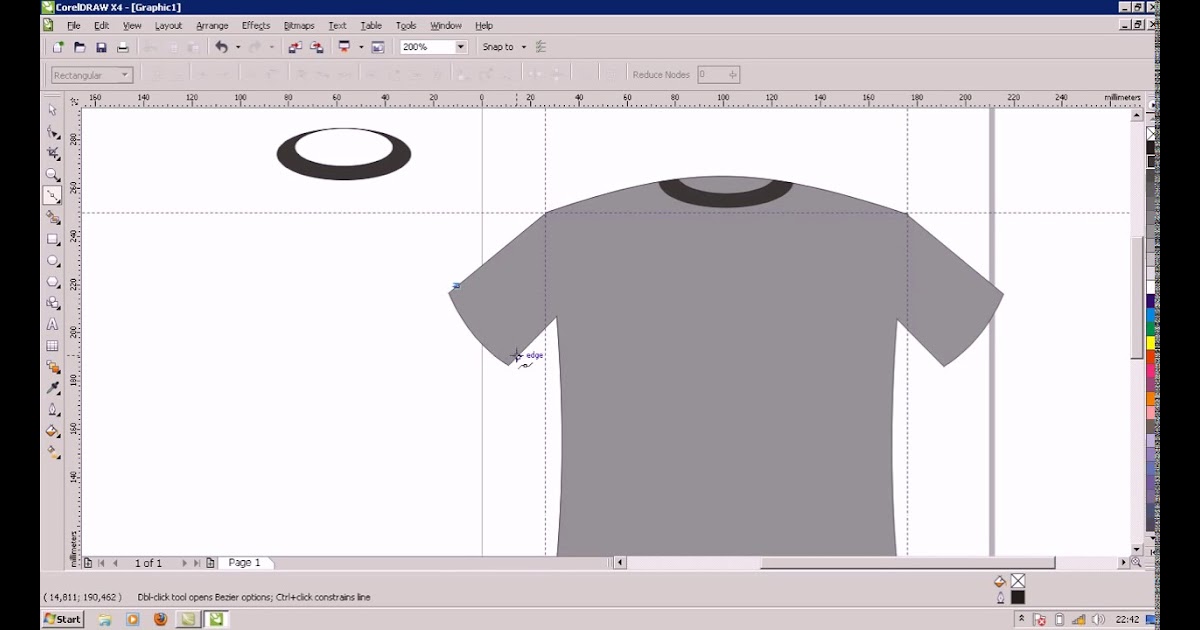Select the Interactive Fill tool
The height and width of the screenshot is (630, 1200).
pyautogui.click(x=53, y=452)
